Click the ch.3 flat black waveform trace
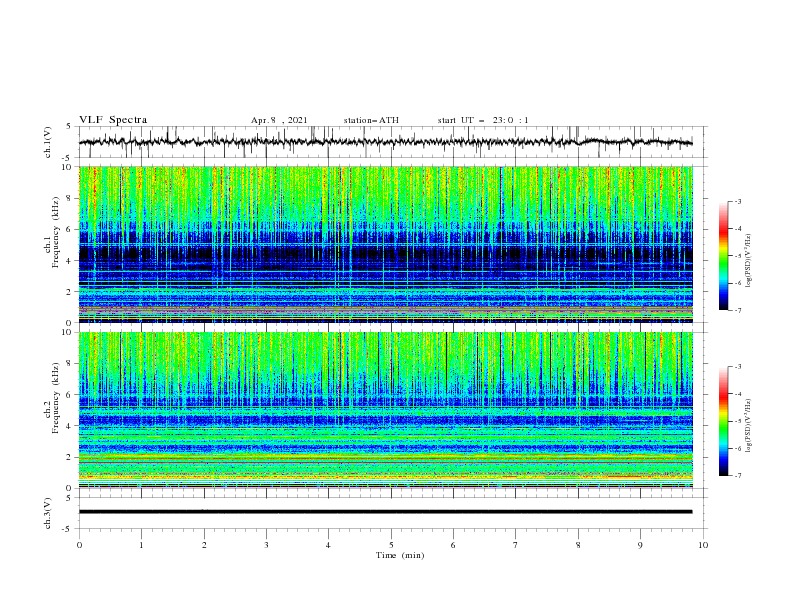The width and height of the screenshot is (792, 612). tap(385, 512)
